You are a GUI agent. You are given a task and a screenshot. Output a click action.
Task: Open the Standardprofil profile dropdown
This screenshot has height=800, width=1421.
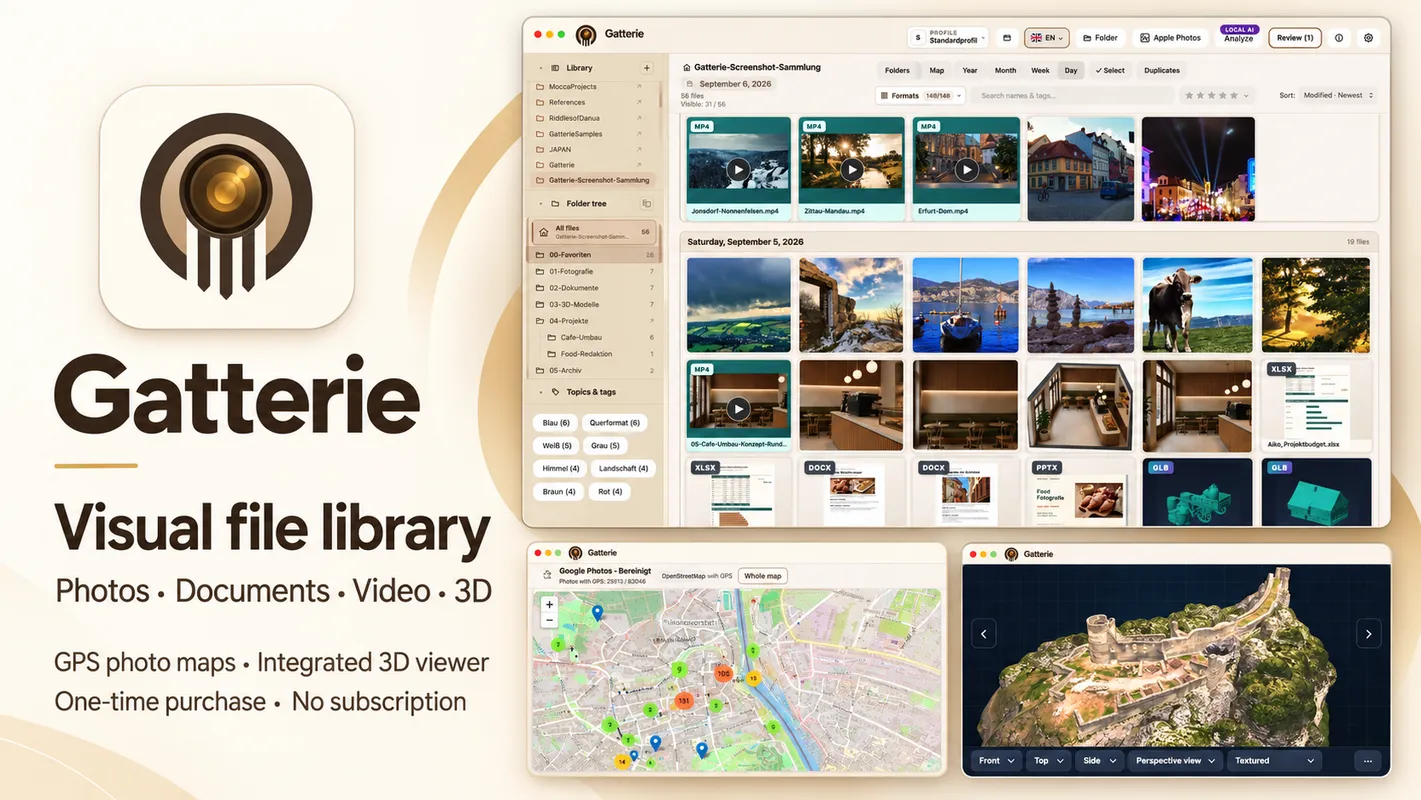pos(947,37)
